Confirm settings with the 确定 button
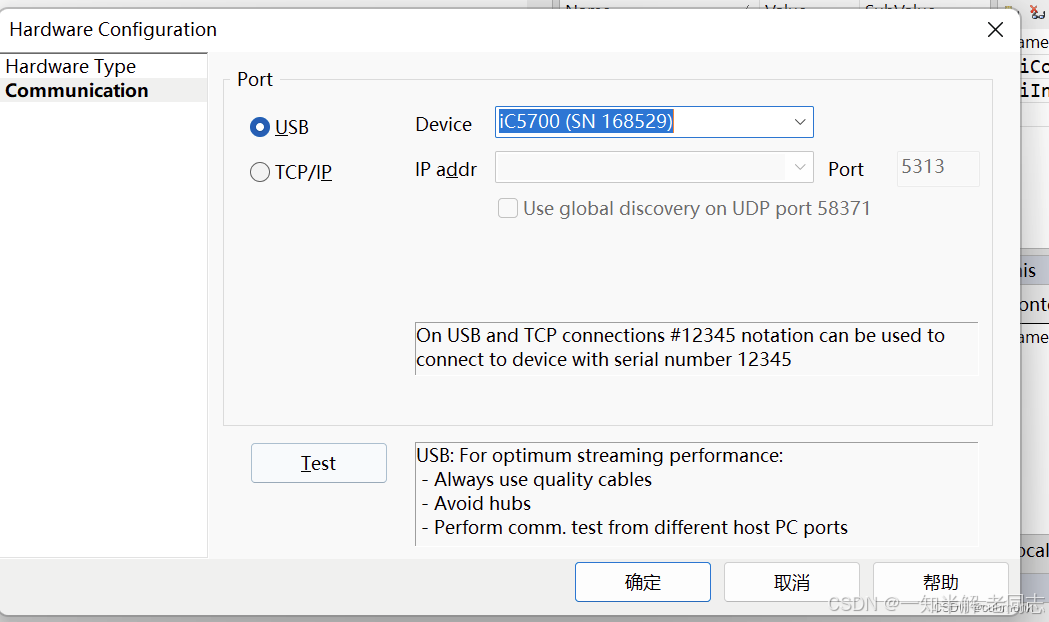 point(642,581)
